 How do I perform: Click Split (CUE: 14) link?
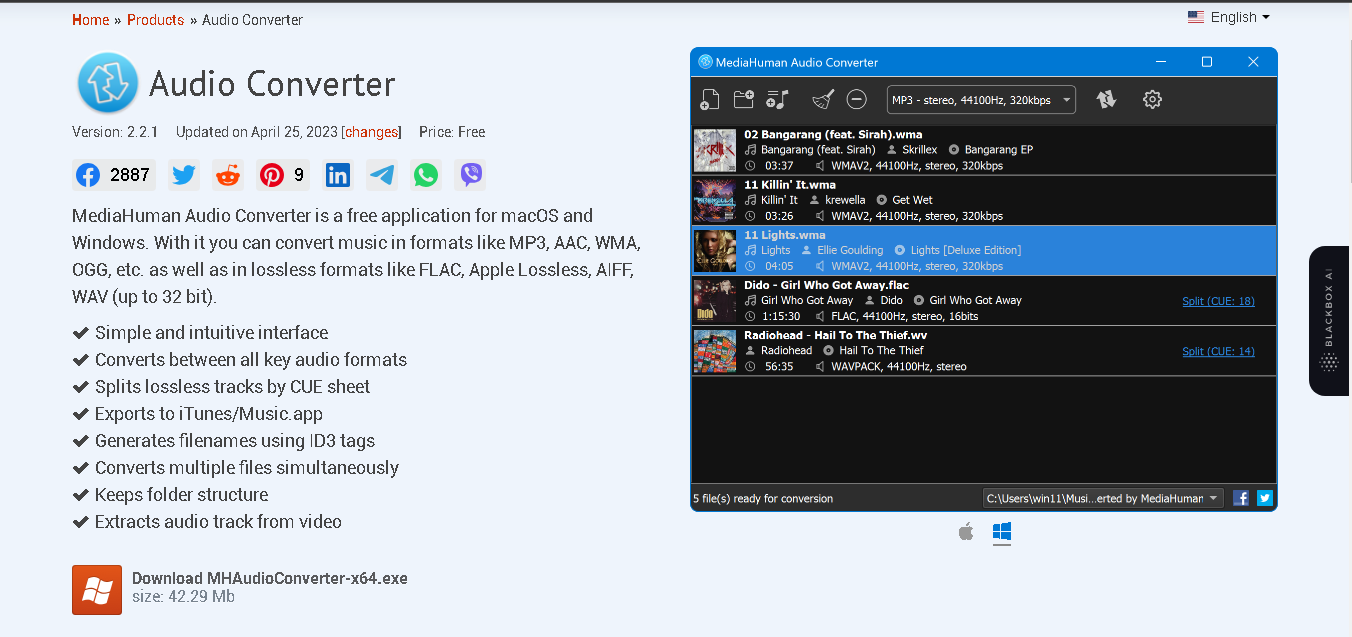1218,351
